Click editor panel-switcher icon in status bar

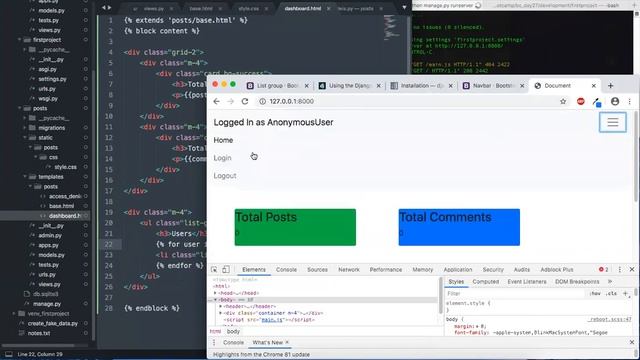[9, 354]
